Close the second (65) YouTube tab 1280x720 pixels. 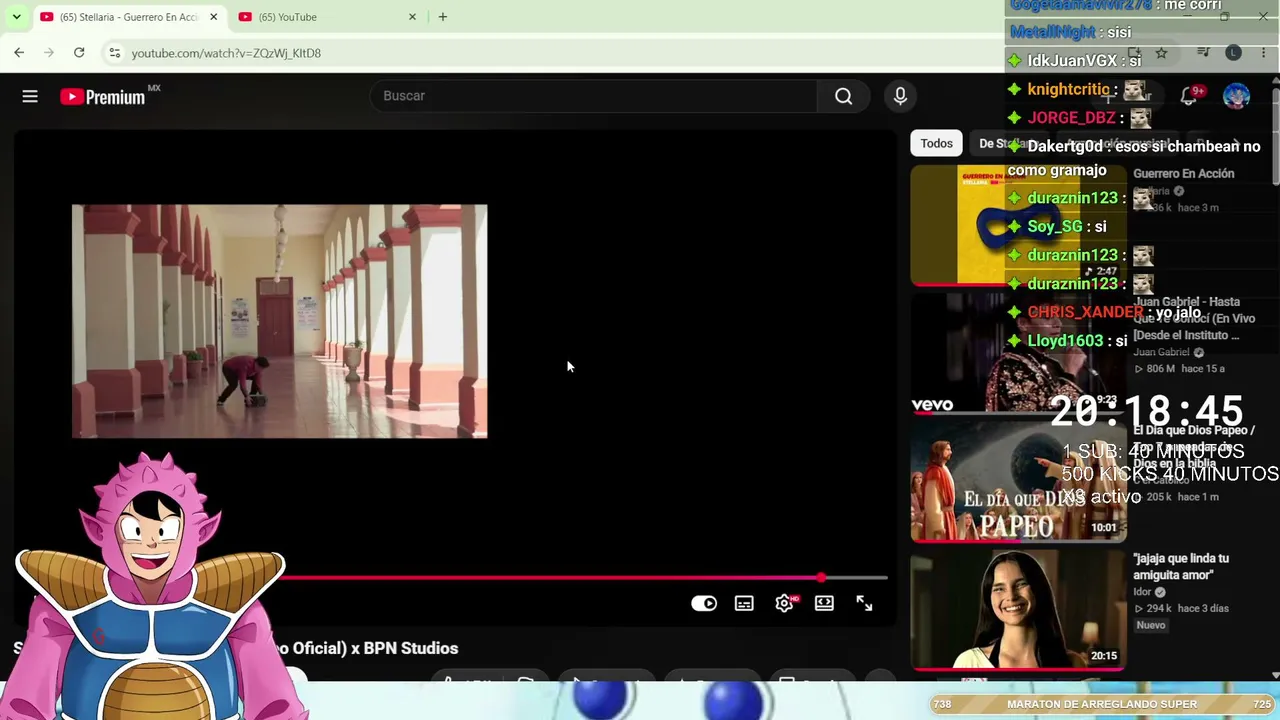[x=412, y=17]
